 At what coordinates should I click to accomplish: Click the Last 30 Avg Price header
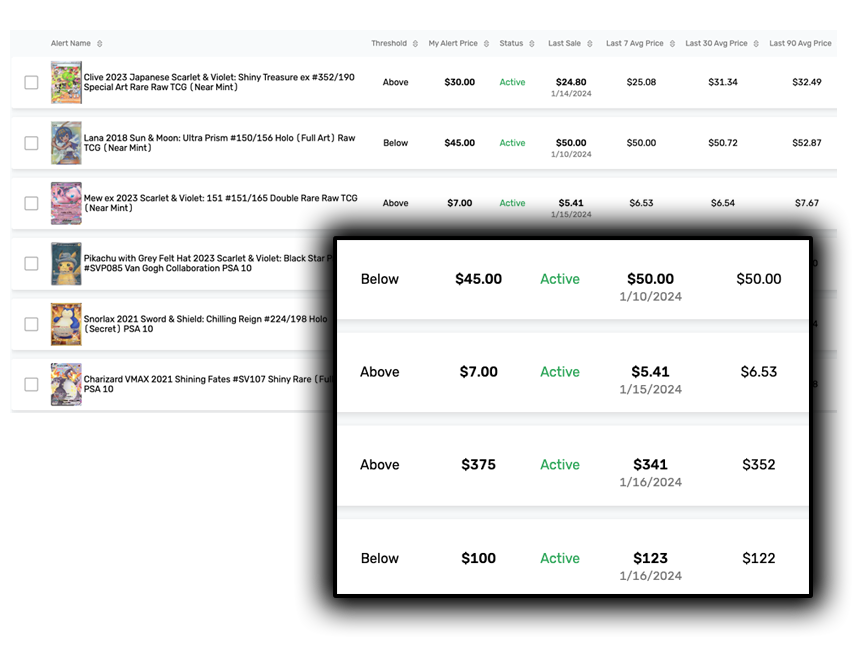click(x=716, y=43)
